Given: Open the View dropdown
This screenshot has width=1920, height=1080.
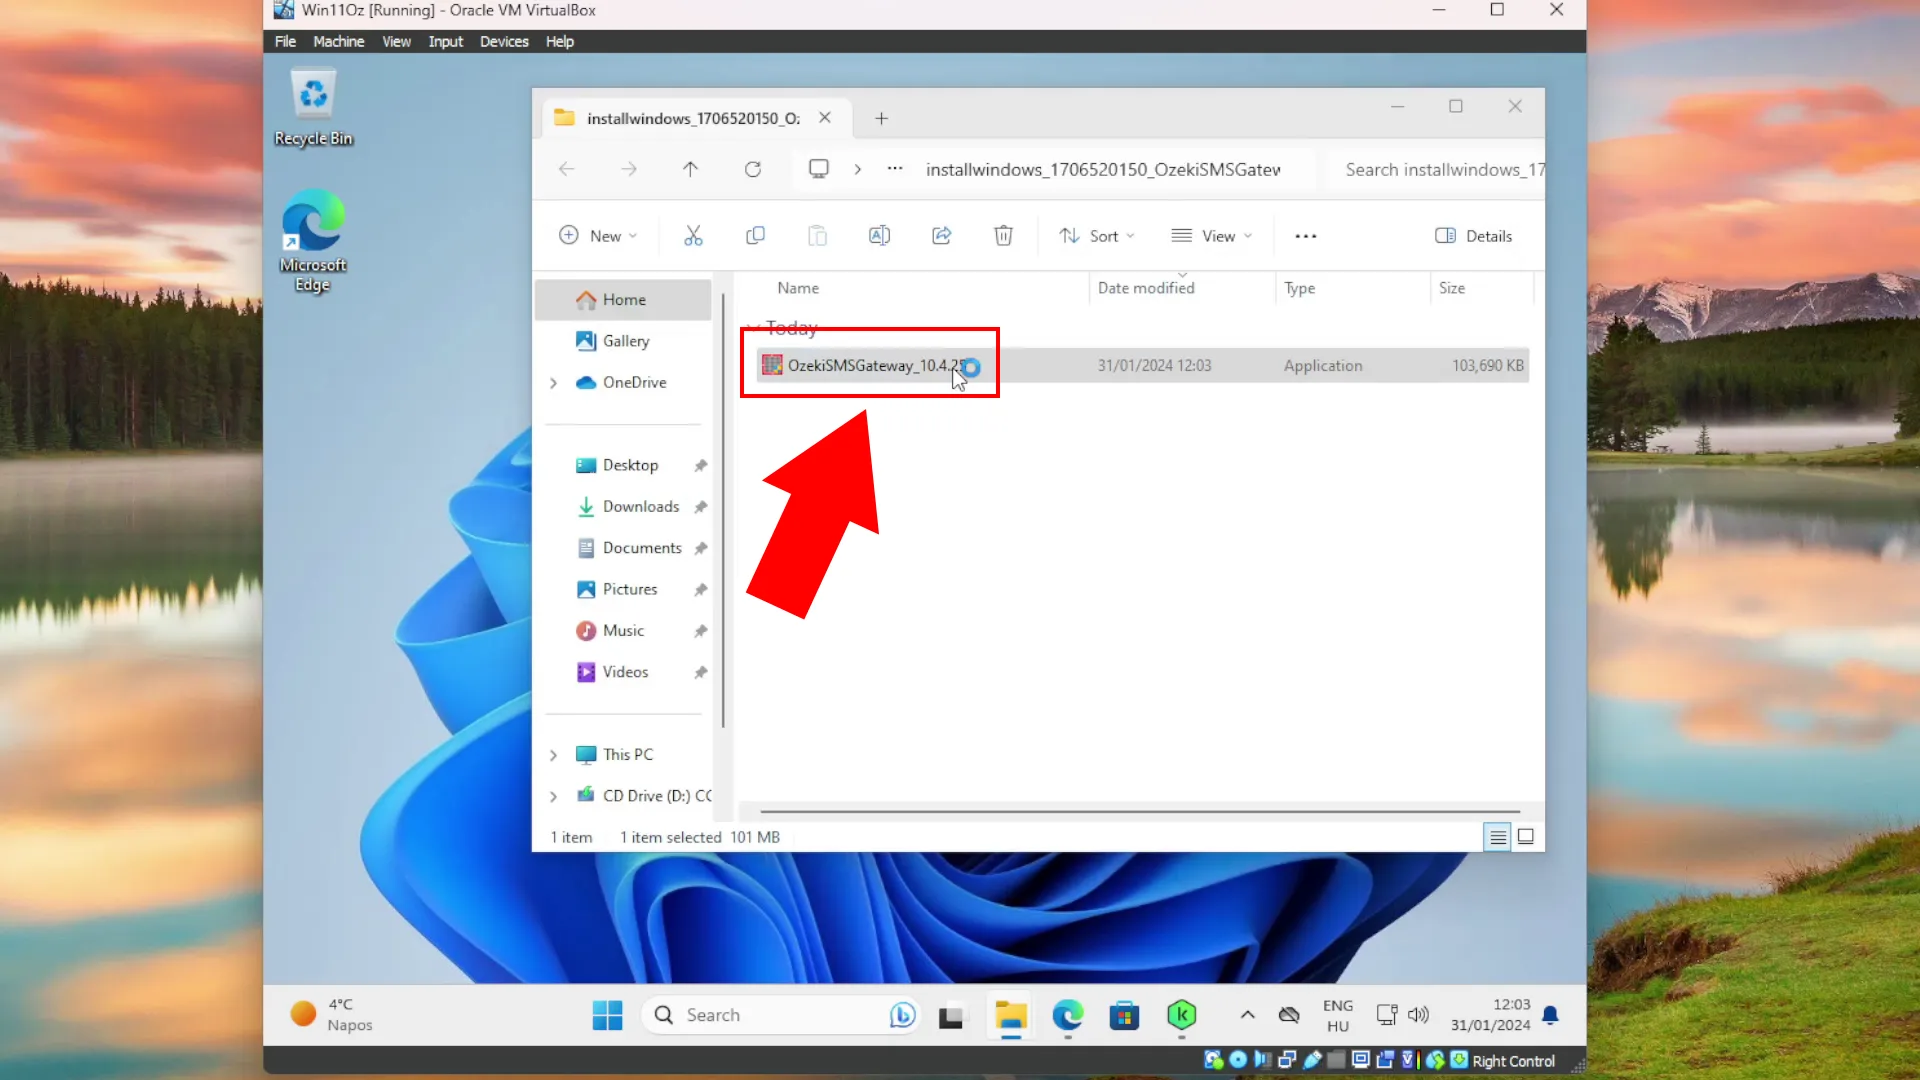Looking at the screenshot, I should [x=1211, y=236].
